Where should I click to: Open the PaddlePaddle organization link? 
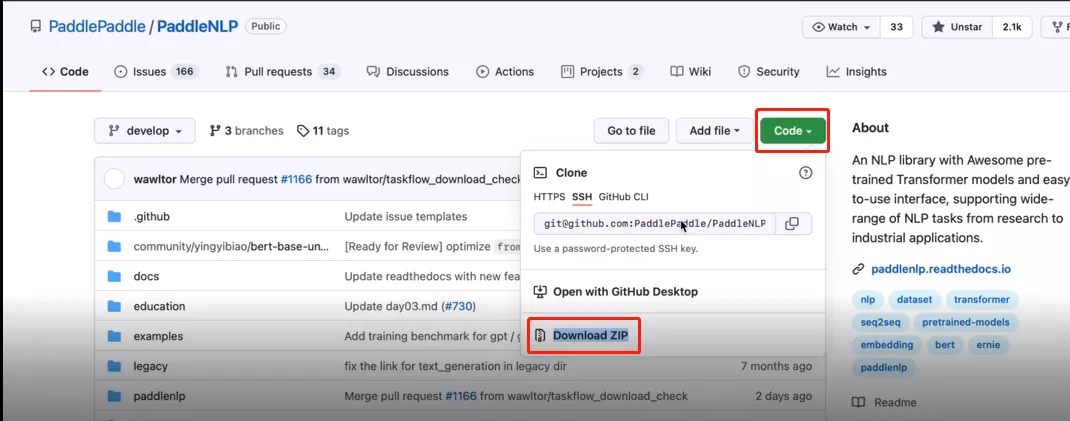coord(97,27)
